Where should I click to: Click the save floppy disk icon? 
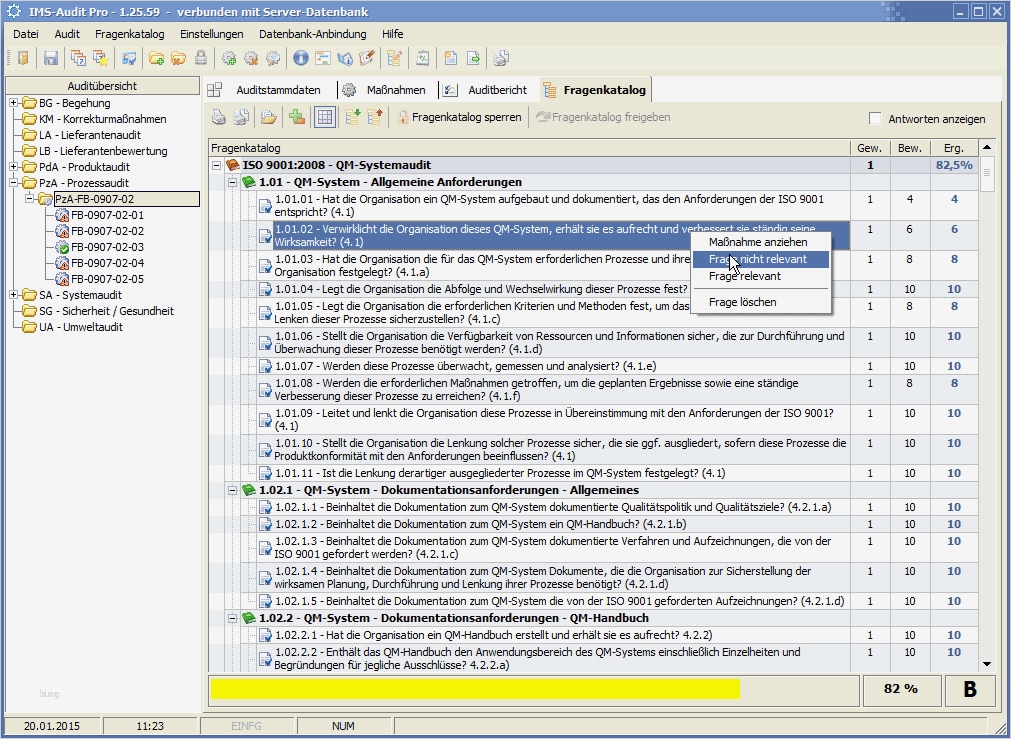coord(50,58)
